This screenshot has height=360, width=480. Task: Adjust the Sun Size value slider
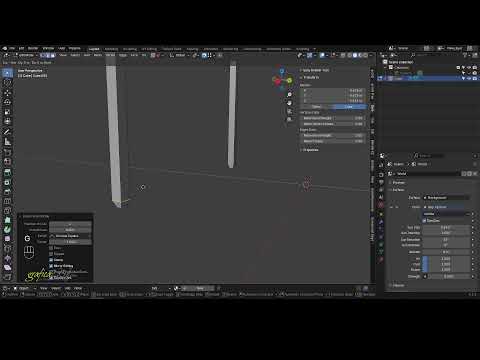coord(446,227)
